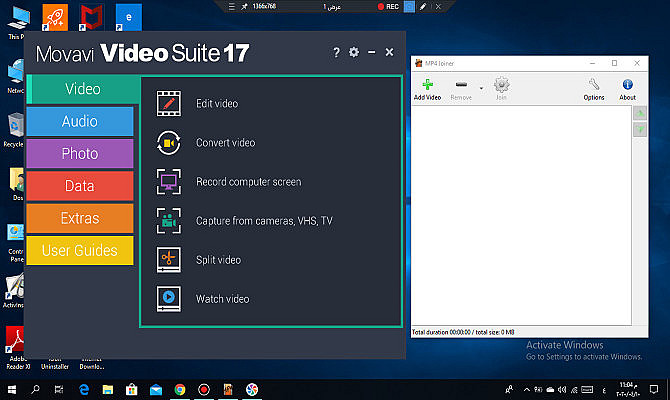Click the Split video label
This screenshot has width=670, height=400.
(x=218, y=260)
